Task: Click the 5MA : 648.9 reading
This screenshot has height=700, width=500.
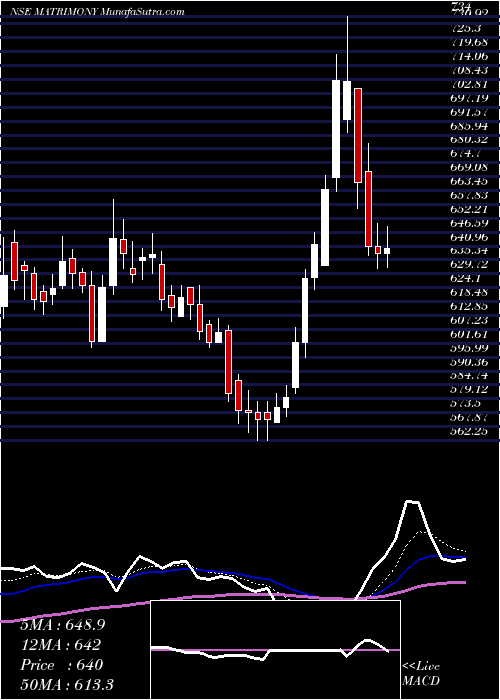Action: [62, 625]
